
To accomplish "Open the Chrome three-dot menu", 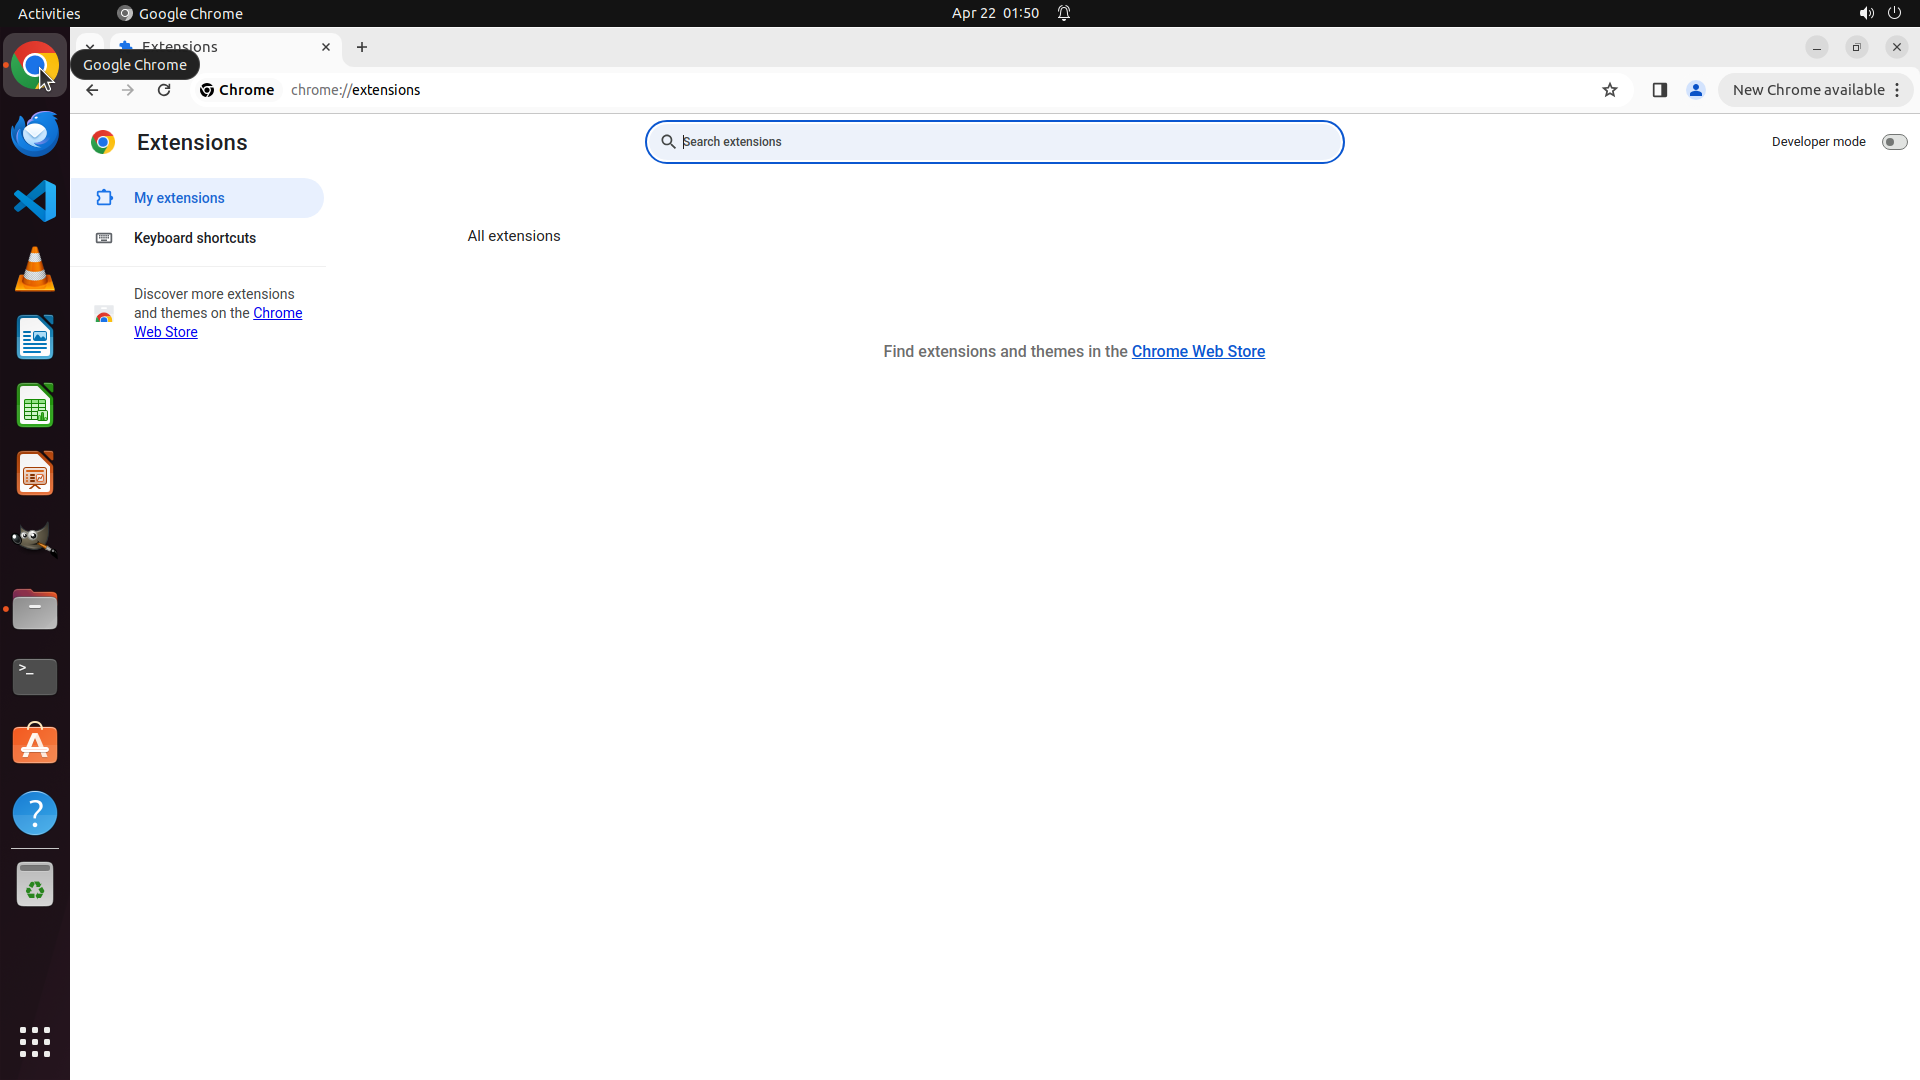I will tap(1897, 90).
